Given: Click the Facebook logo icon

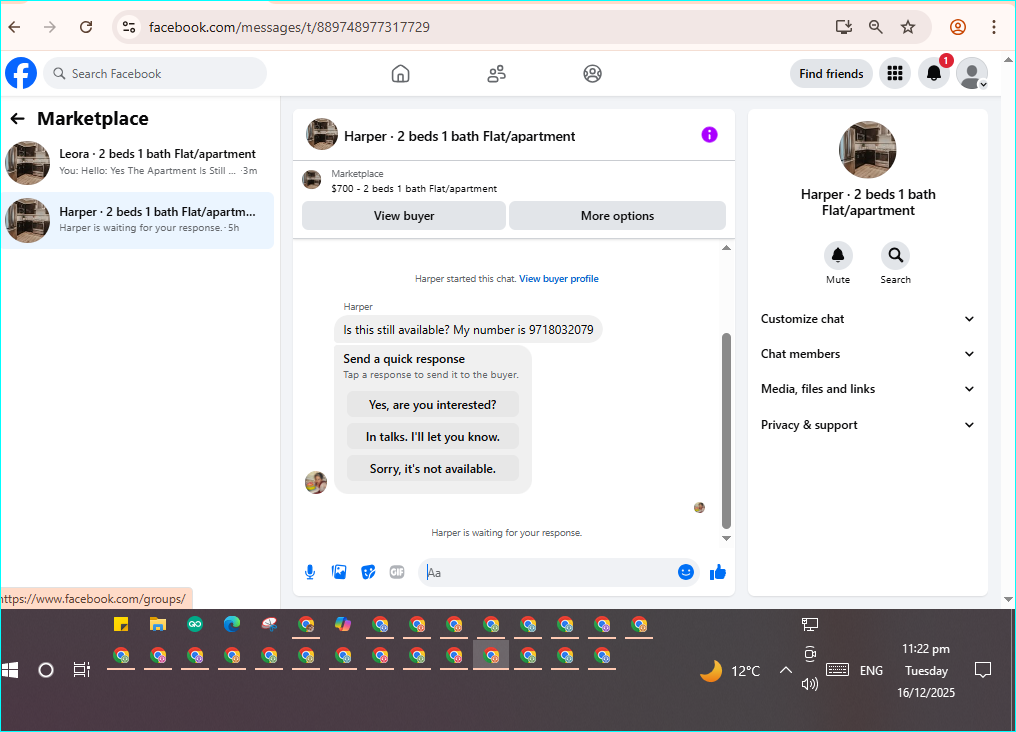Looking at the screenshot, I should tap(21, 73).
